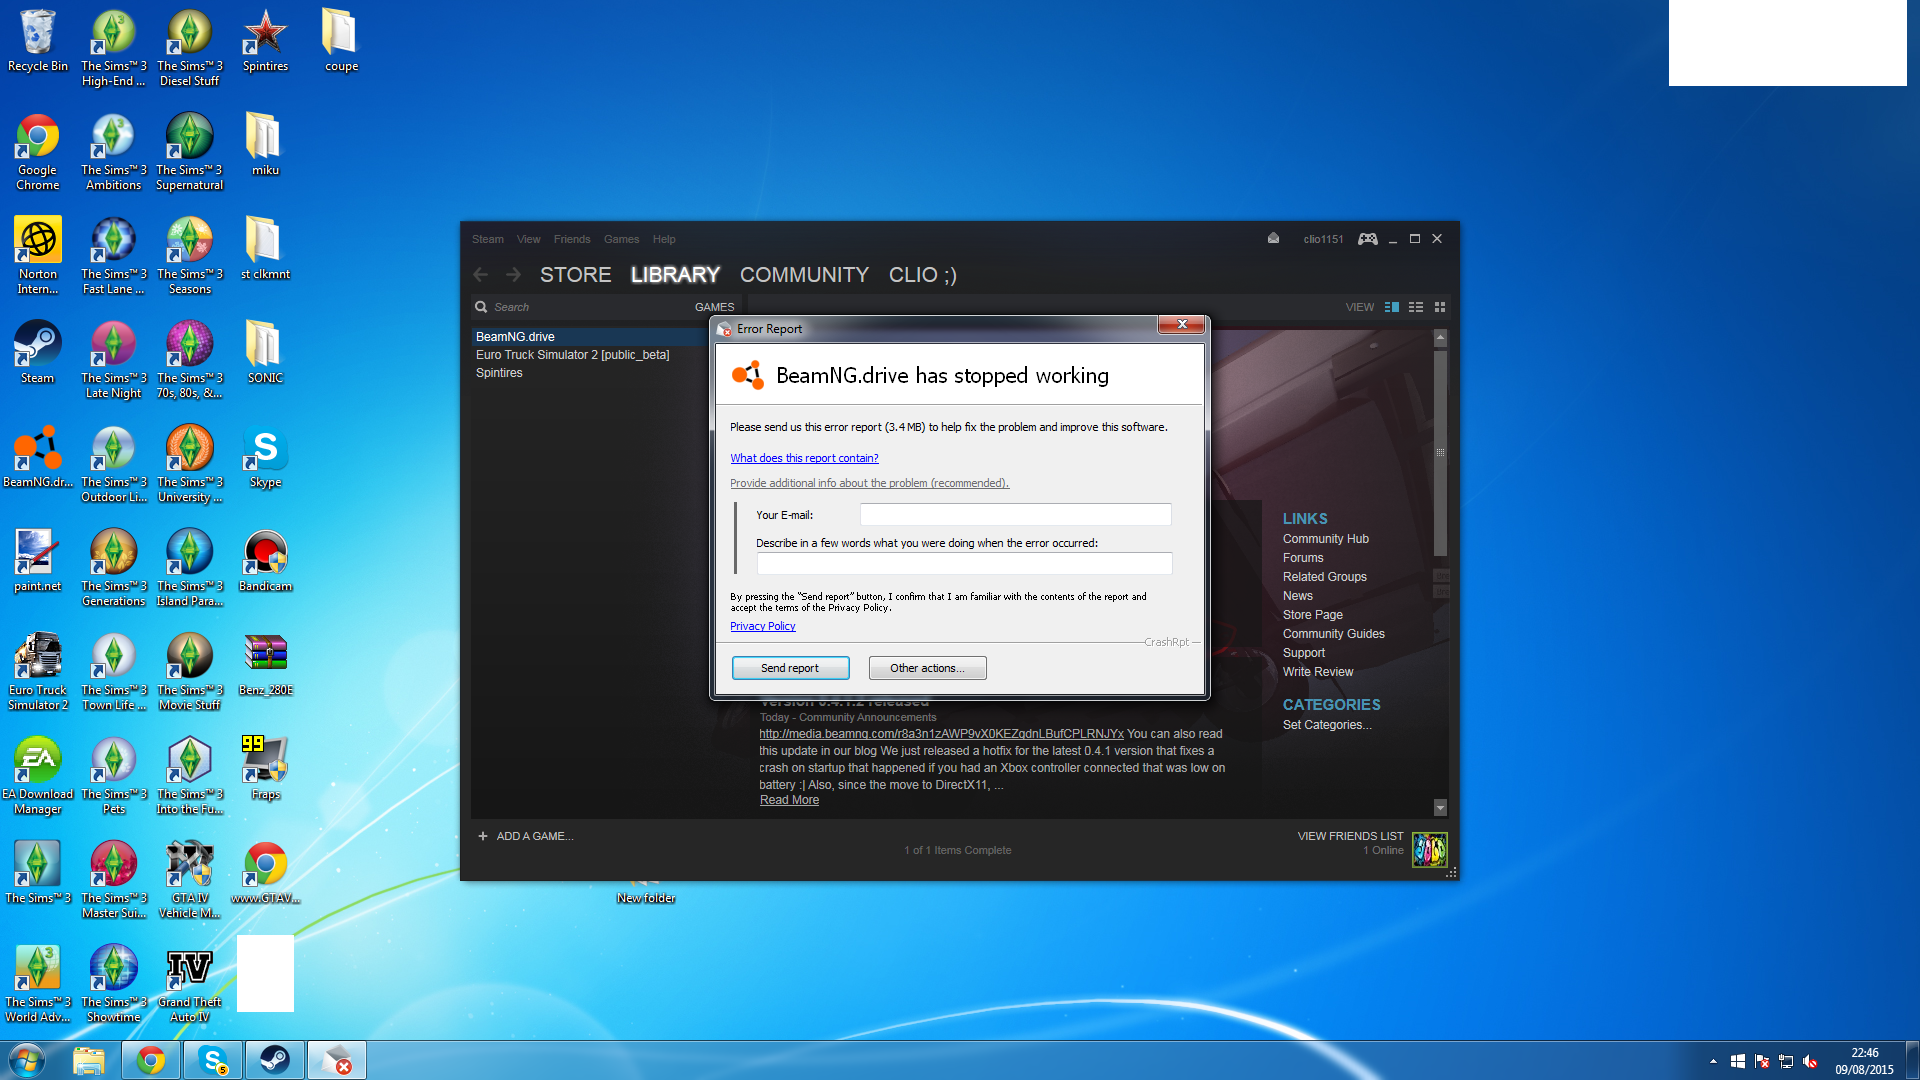Open the Friends menu

pyautogui.click(x=571, y=239)
